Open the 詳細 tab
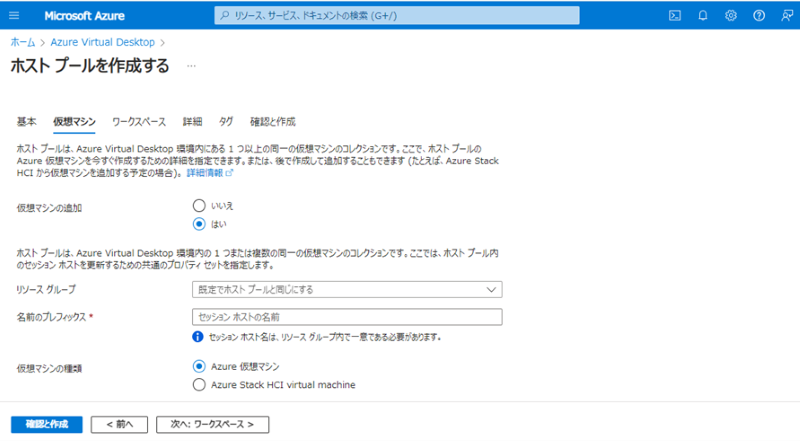800x441 pixels. (x=192, y=121)
